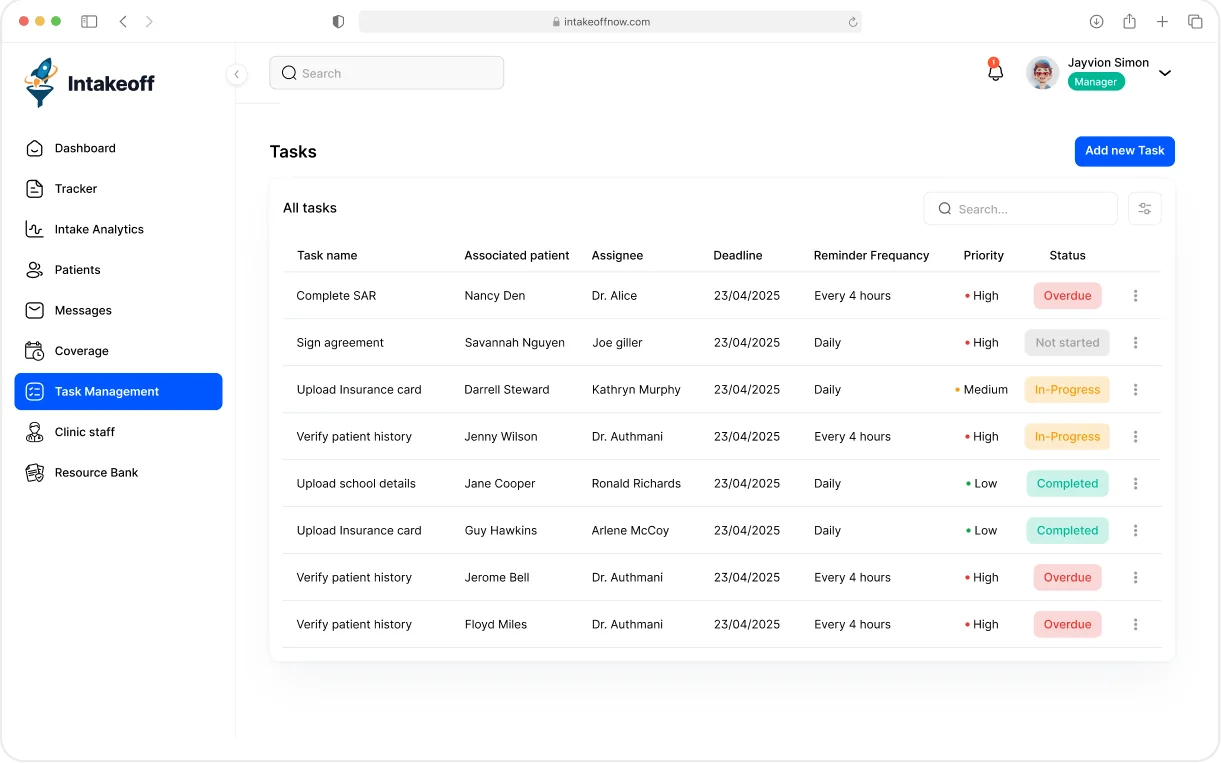The image size is (1221, 763).
Task: Click magnifier icon in top search bar
Action: click(289, 73)
